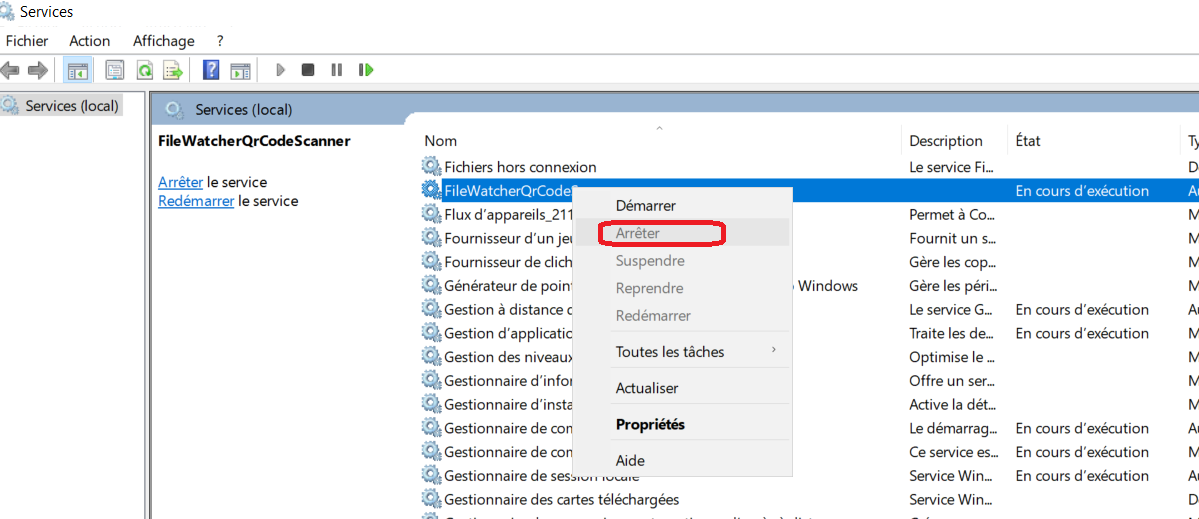Click the Show/Hide Console Tree toolbar icon
Image resolution: width=1199 pixels, height=519 pixels.
[x=77, y=70]
